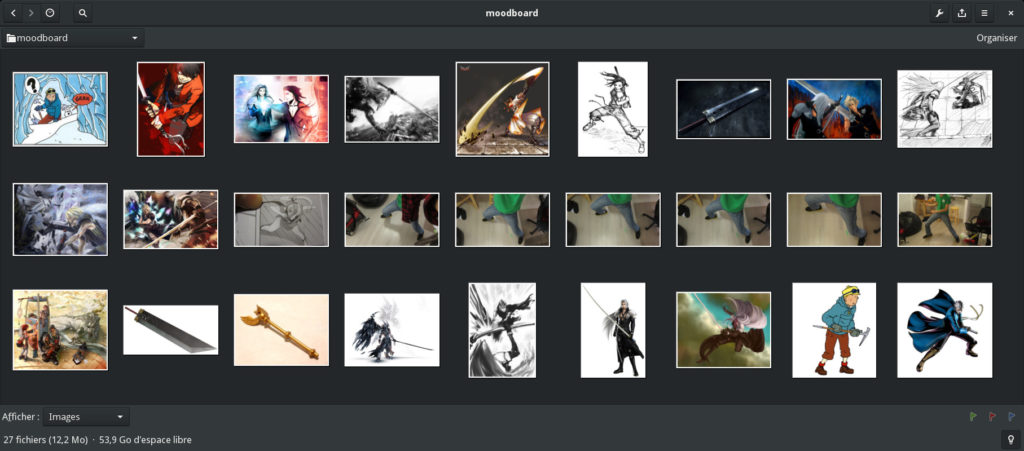Select the golden sword slash thumbnail
This screenshot has width=1024, height=451.
point(502,109)
